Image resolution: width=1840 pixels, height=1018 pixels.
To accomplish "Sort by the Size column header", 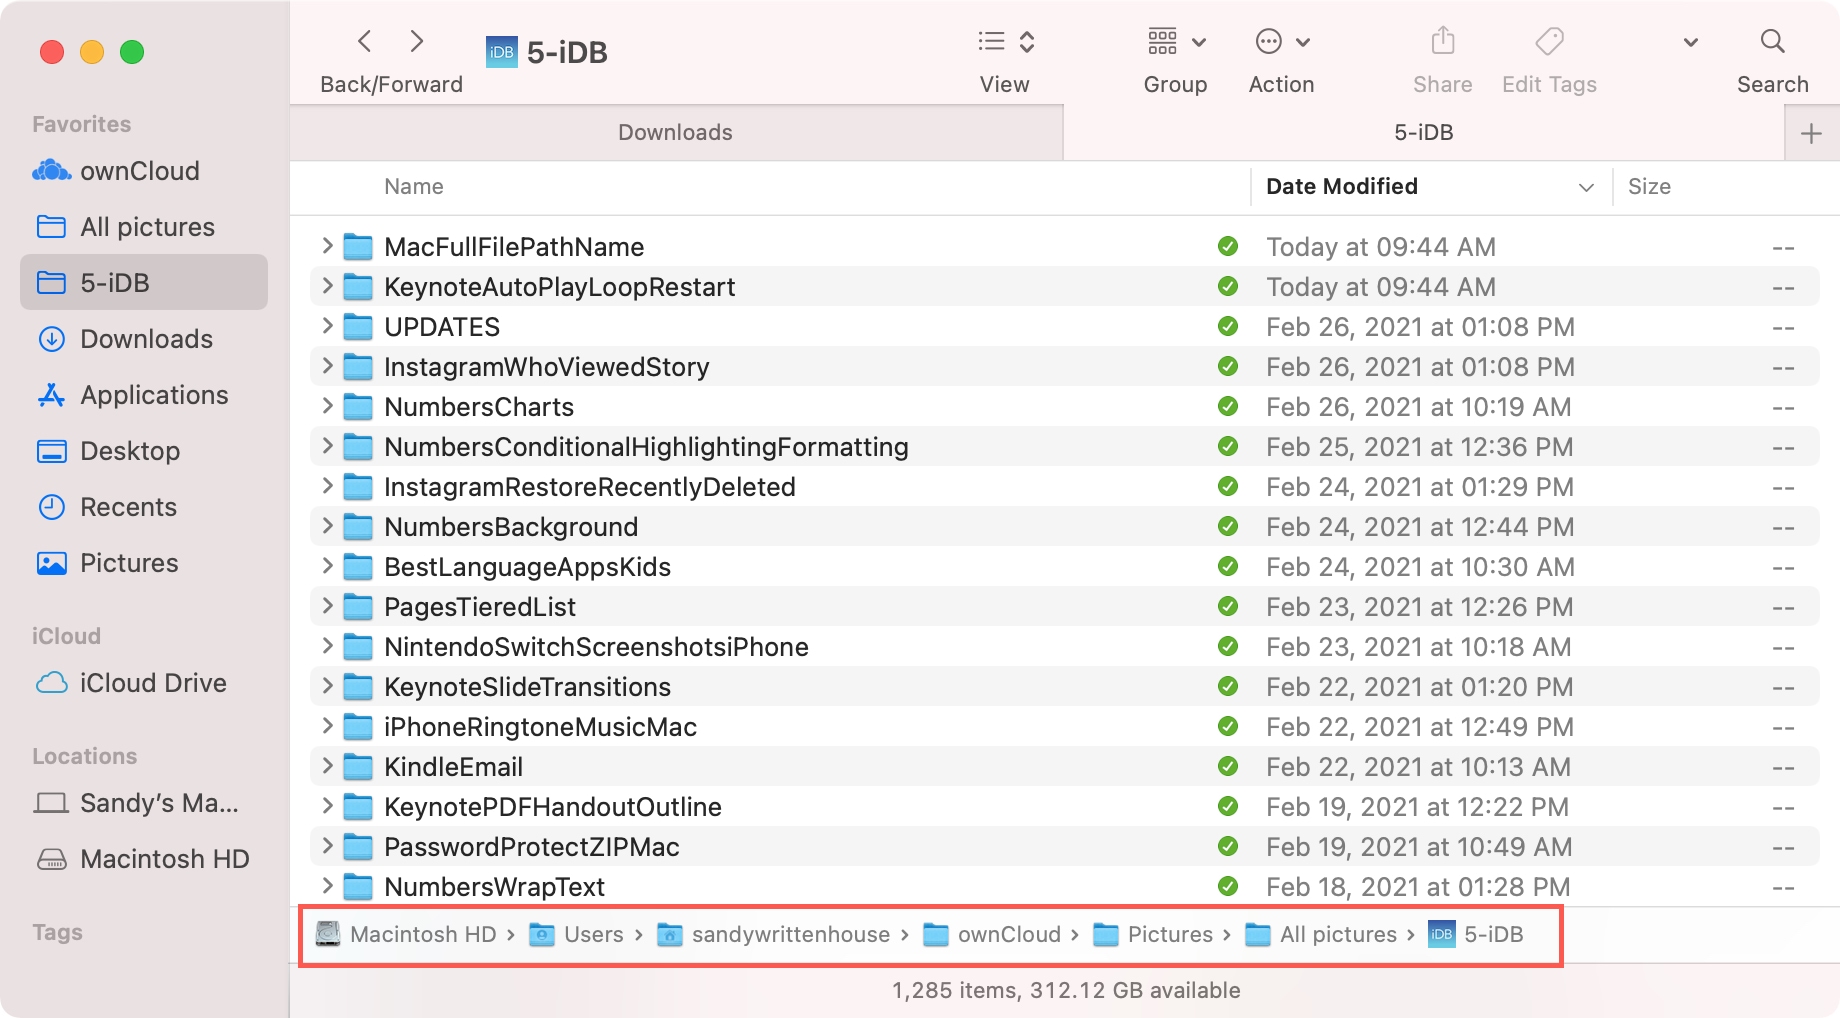I will click(1649, 186).
